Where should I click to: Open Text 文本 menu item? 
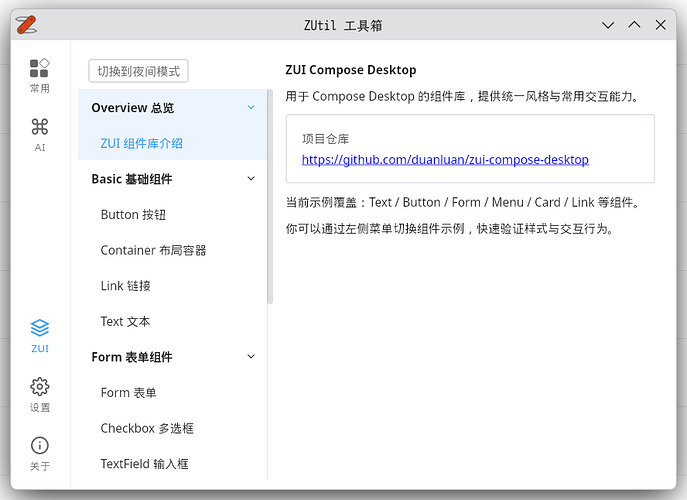tap(172, 321)
